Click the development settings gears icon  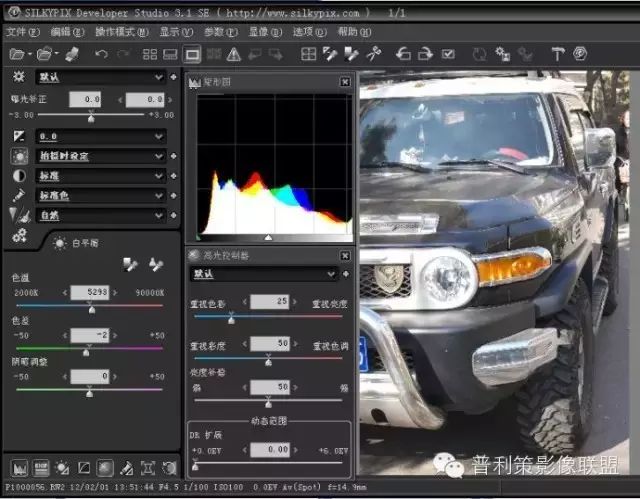point(19,235)
